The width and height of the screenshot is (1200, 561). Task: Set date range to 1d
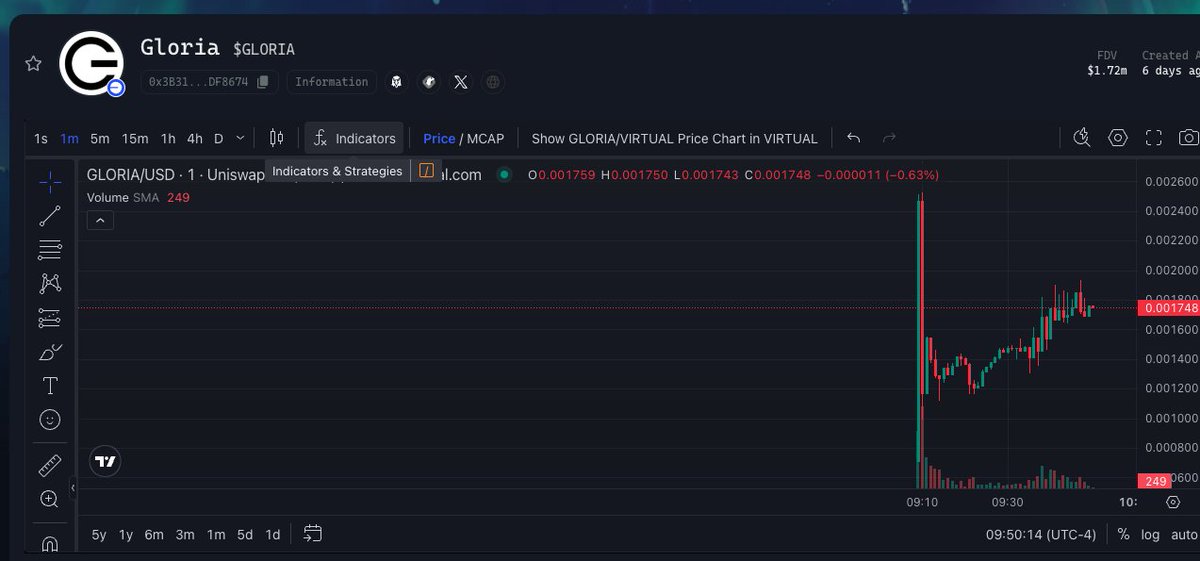pos(273,535)
